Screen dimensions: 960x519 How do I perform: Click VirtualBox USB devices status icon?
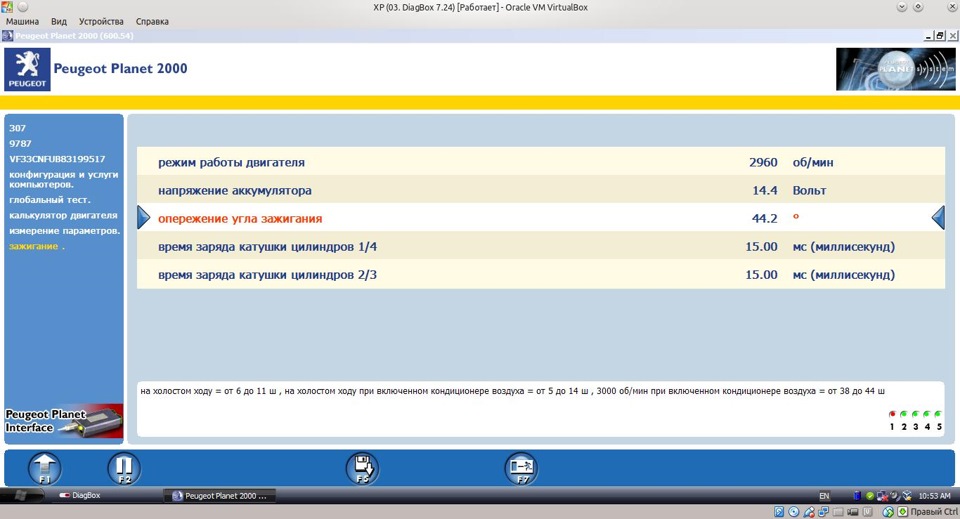(809, 512)
